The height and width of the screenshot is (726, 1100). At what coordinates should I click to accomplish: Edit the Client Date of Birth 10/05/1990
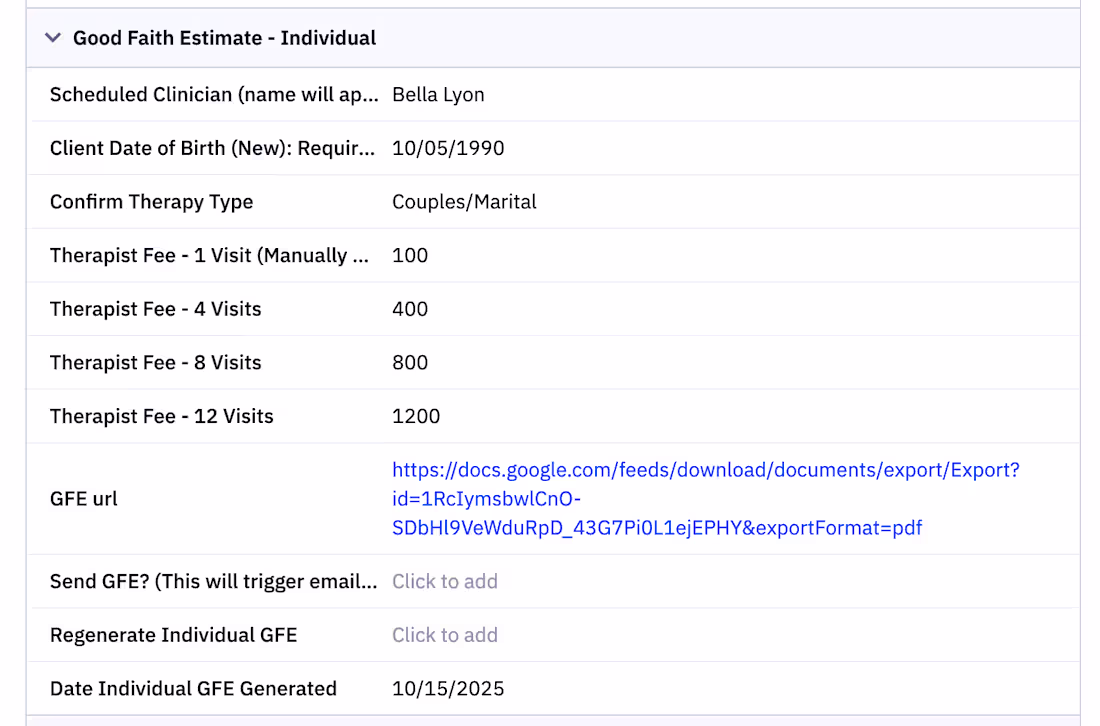point(447,148)
